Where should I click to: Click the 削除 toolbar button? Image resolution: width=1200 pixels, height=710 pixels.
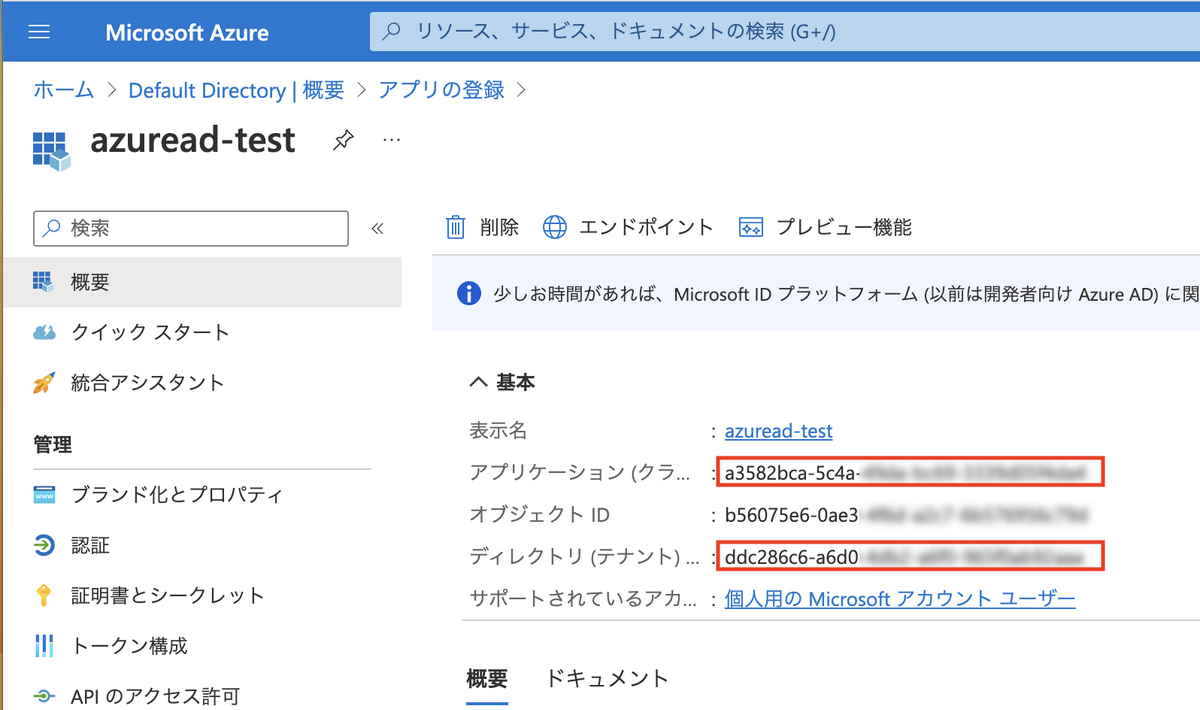coord(482,227)
